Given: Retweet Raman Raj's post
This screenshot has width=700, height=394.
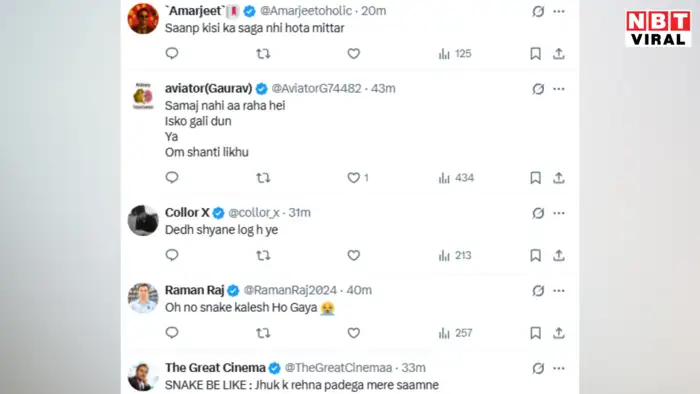Looking at the screenshot, I should coord(263,333).
